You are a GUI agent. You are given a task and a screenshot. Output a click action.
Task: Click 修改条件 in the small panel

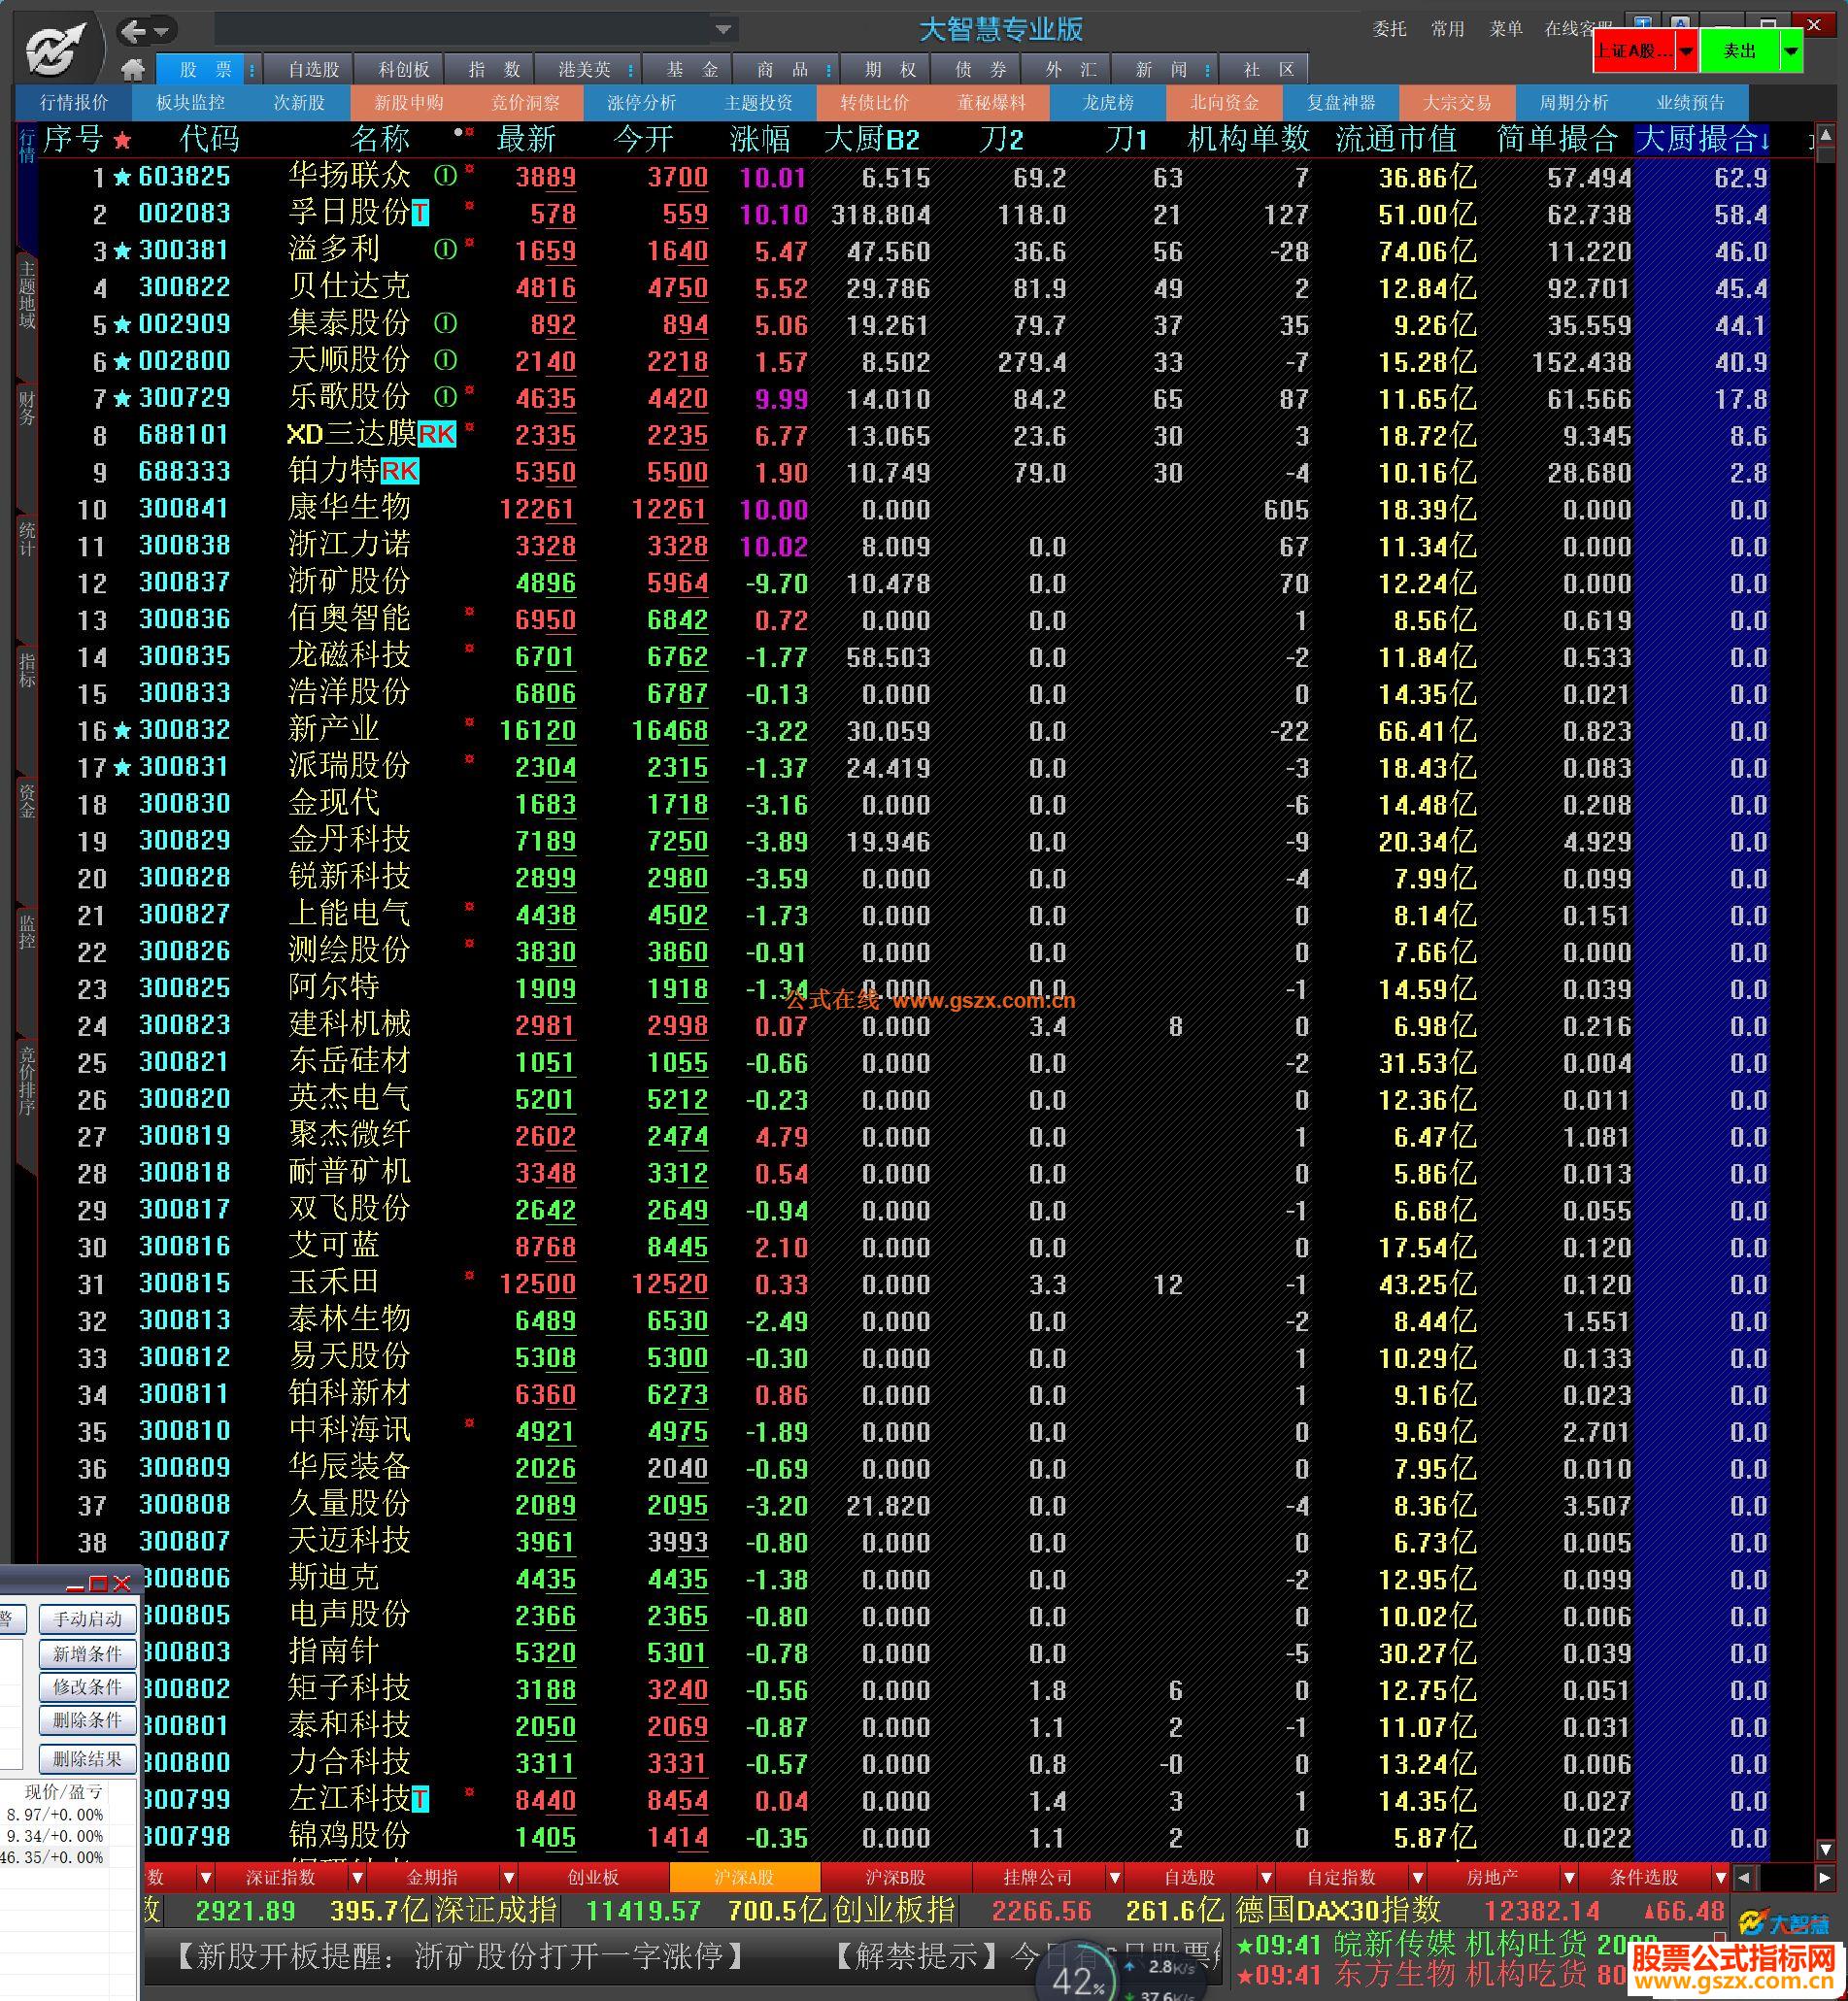87,1687
